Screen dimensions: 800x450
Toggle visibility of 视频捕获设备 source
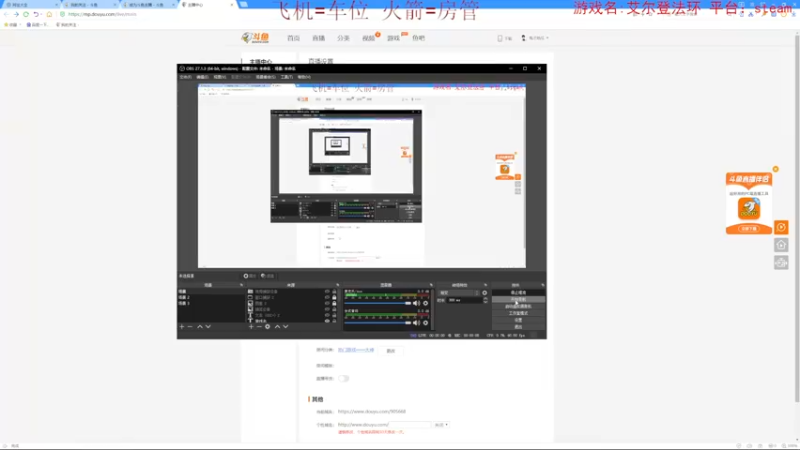(327, 291)
